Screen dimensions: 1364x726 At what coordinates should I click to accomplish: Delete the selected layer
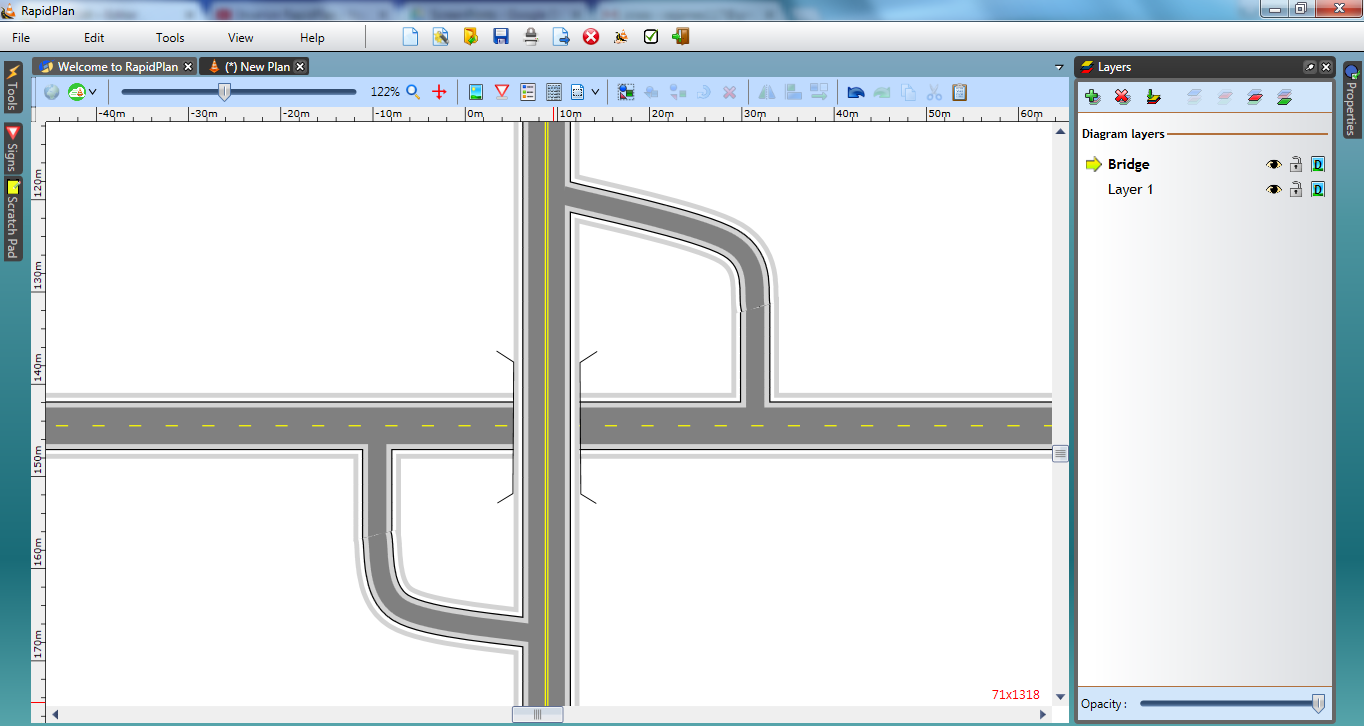tap(1122, 97)
